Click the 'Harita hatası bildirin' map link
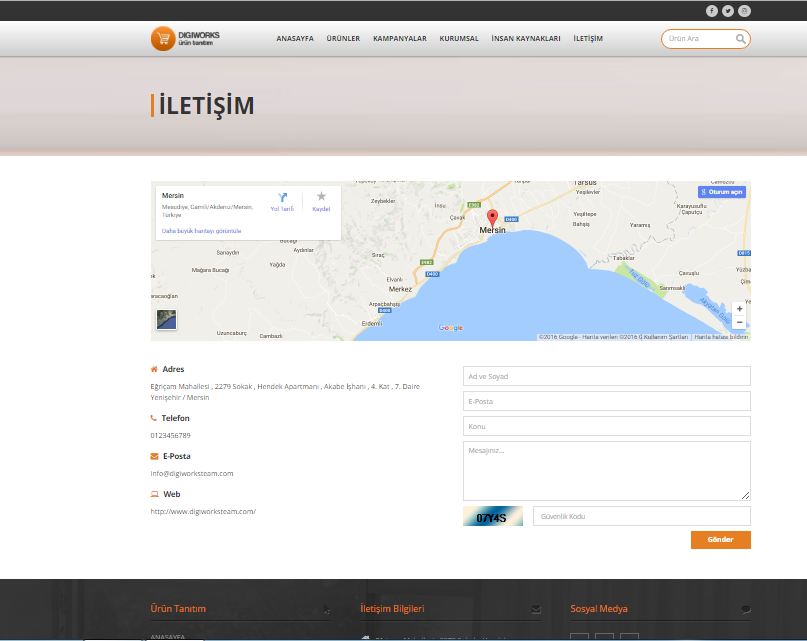 coord(721,337)
